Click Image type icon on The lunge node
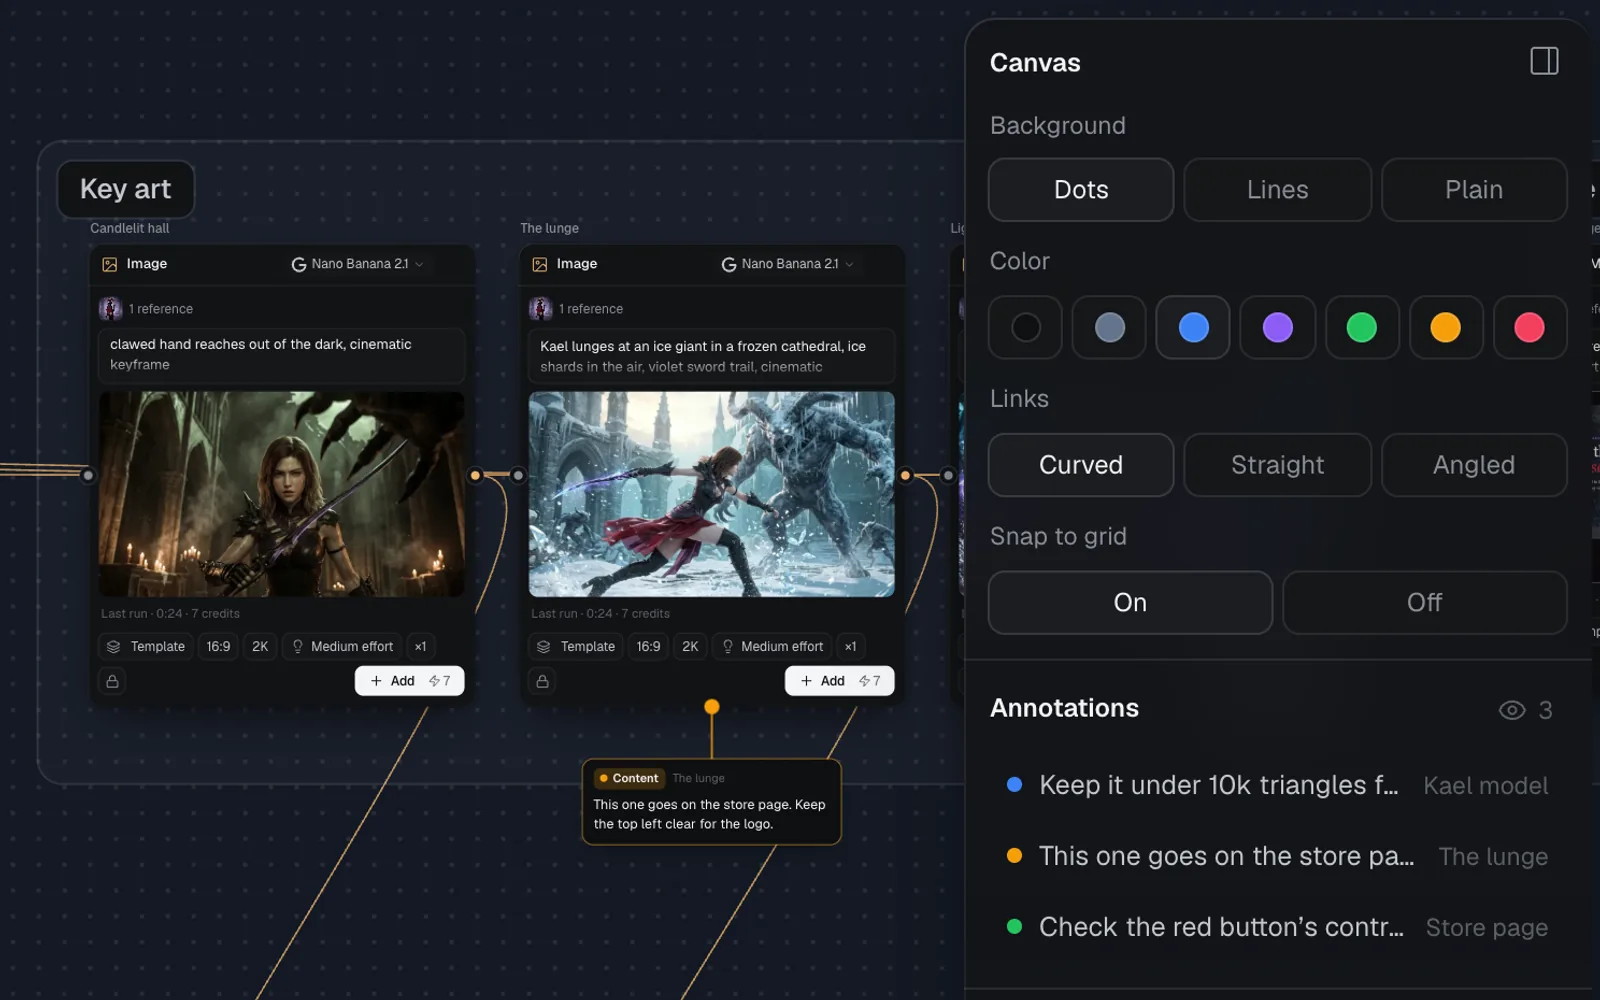The height and width of the screenshot is (1000, 1600). tap(540, 264)
